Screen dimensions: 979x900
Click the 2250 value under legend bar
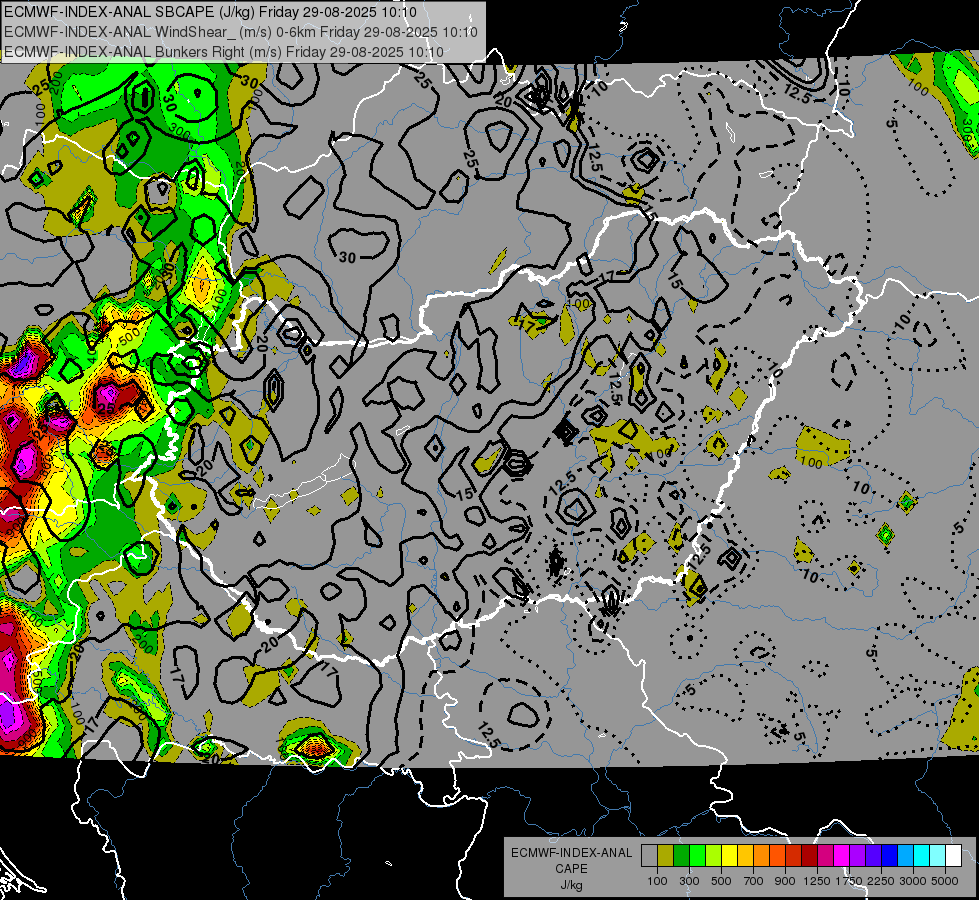[880, 881]
